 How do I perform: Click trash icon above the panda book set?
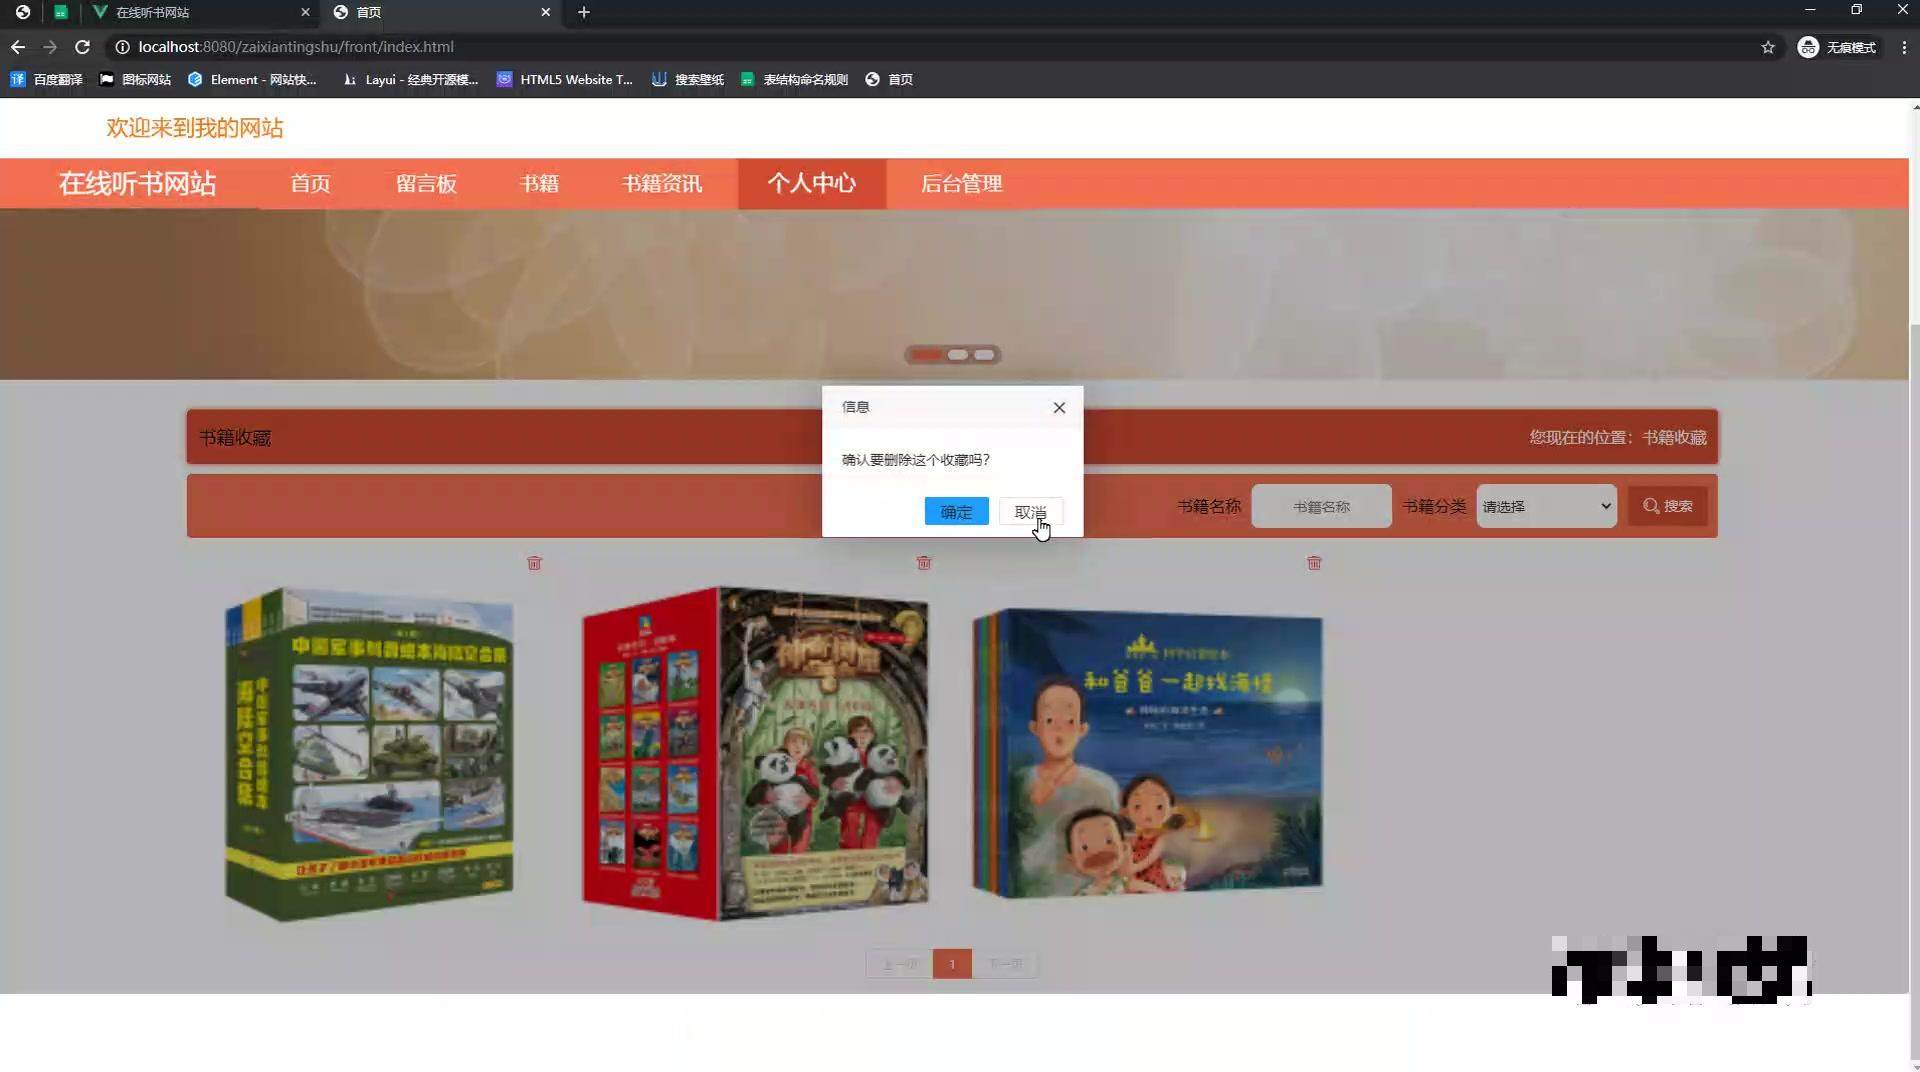[x=924, y=563]
